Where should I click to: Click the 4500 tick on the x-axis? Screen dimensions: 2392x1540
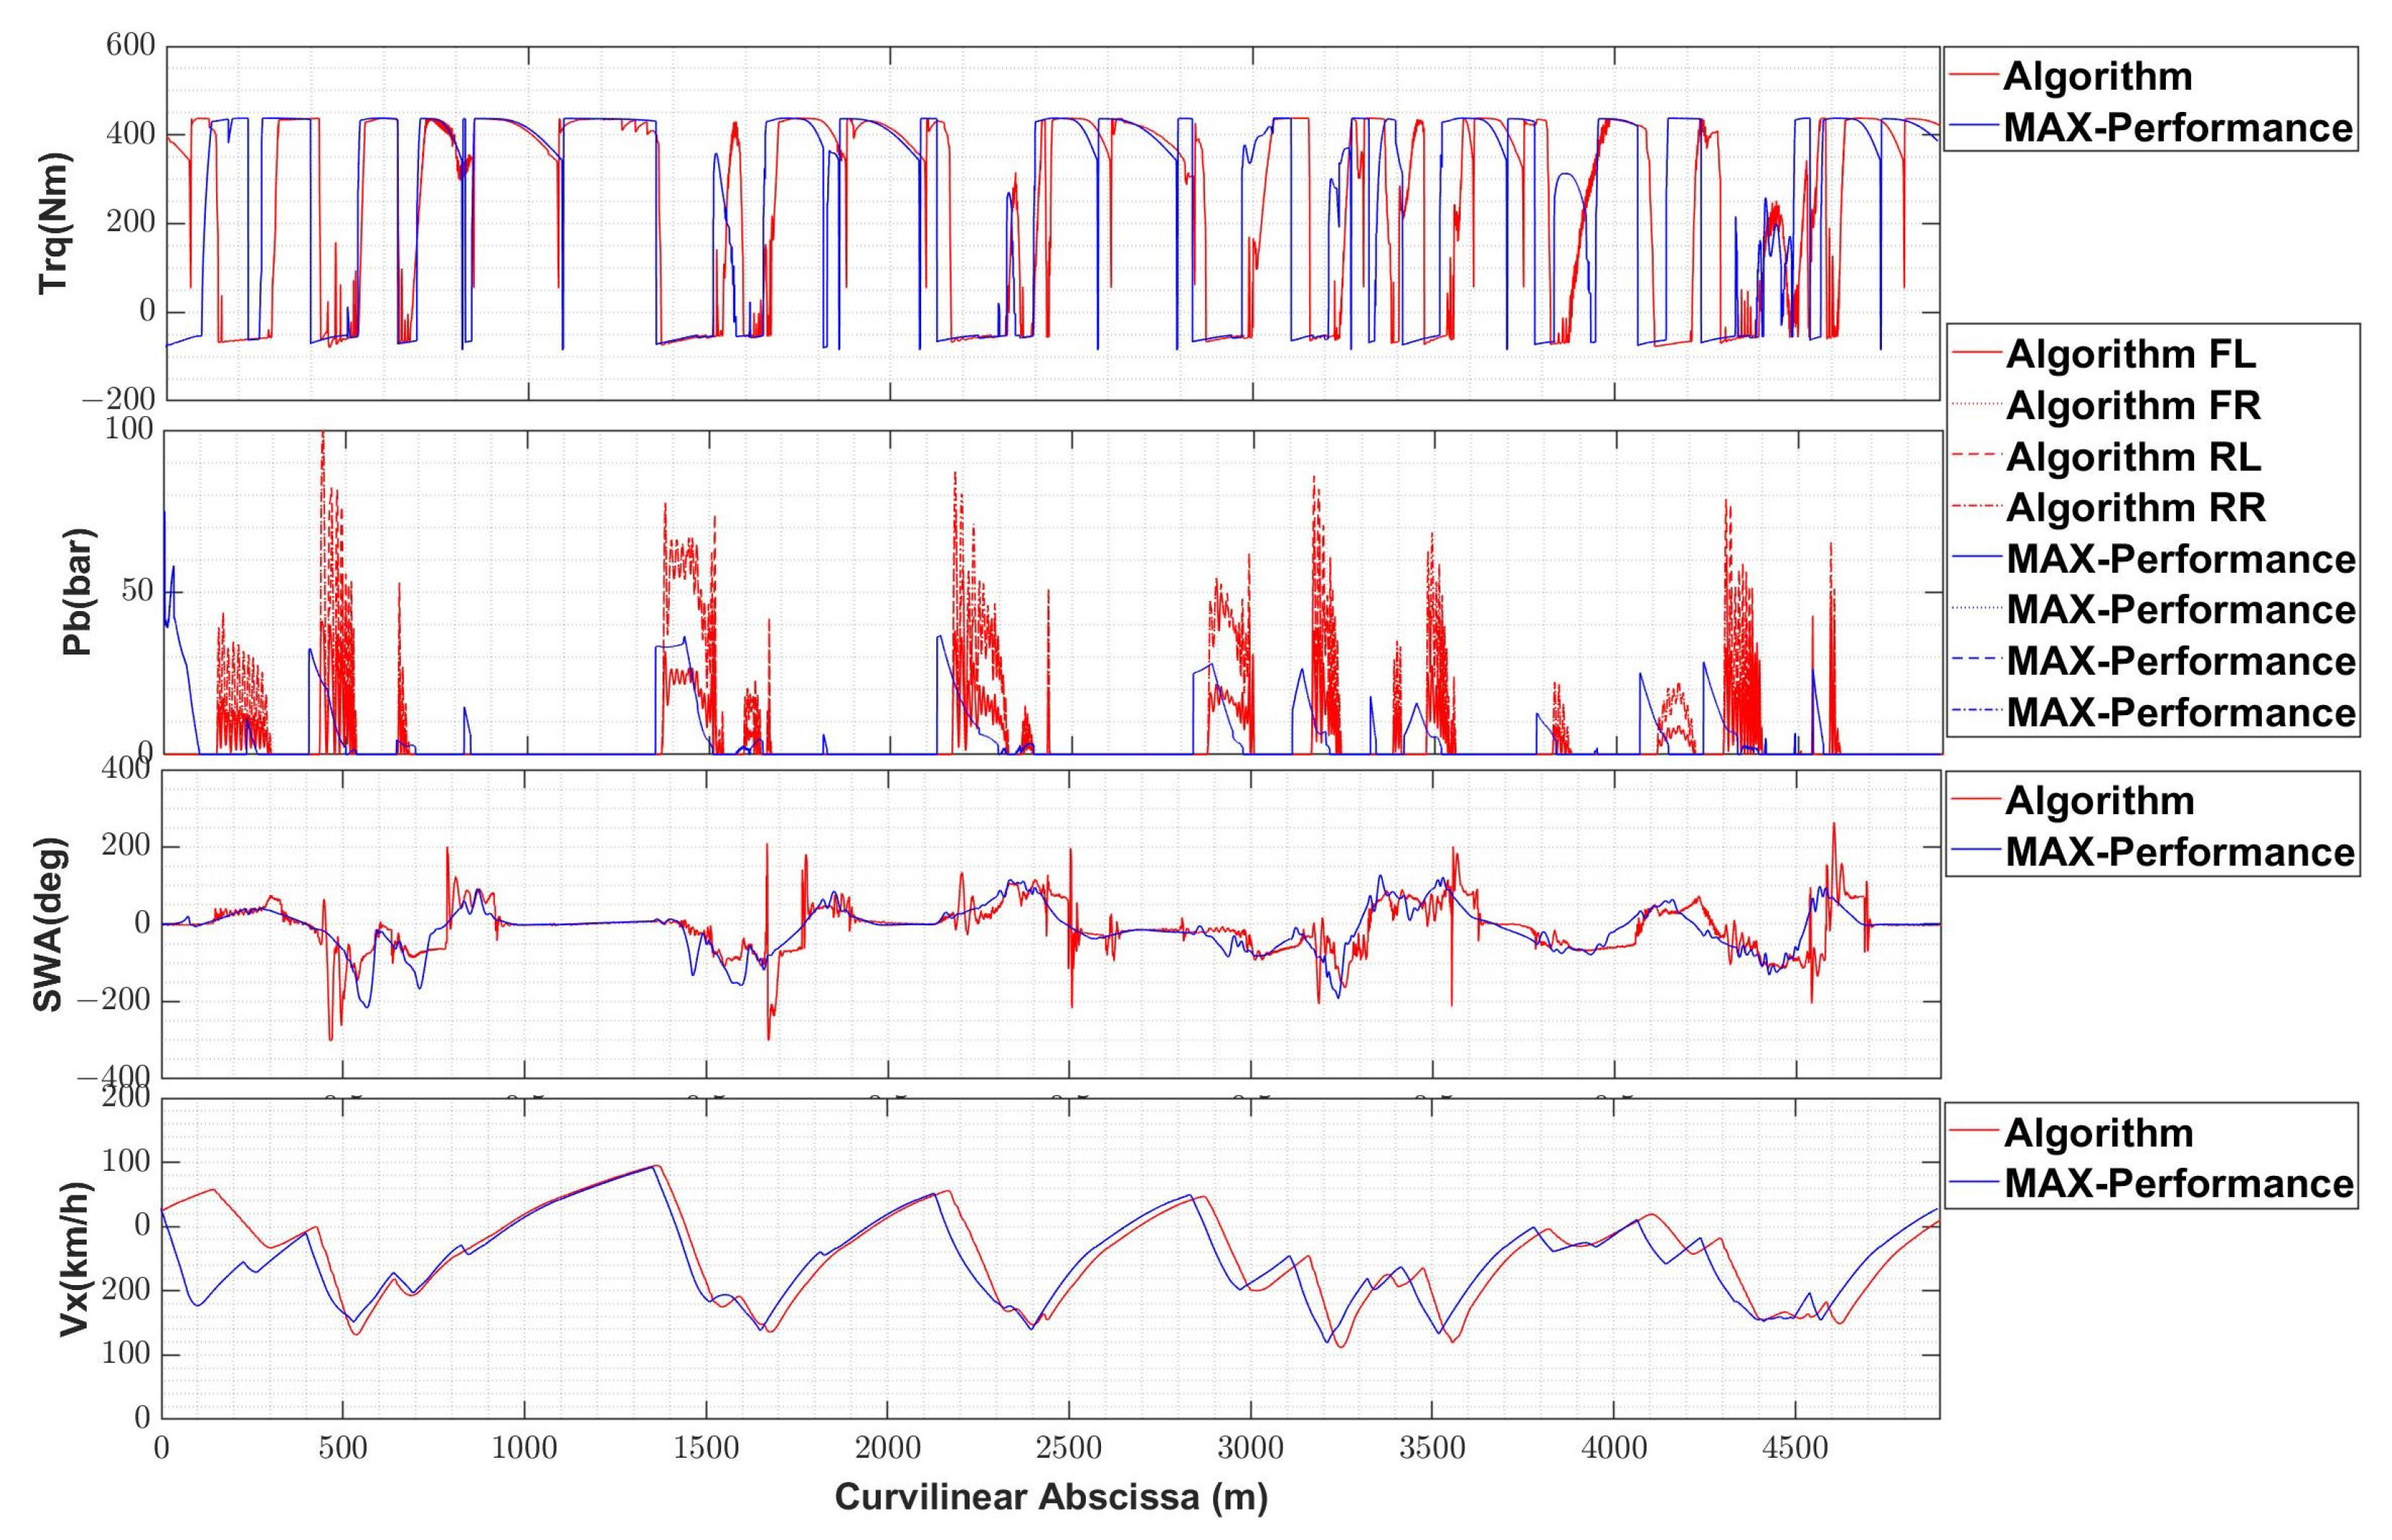click(1795, 1448)
